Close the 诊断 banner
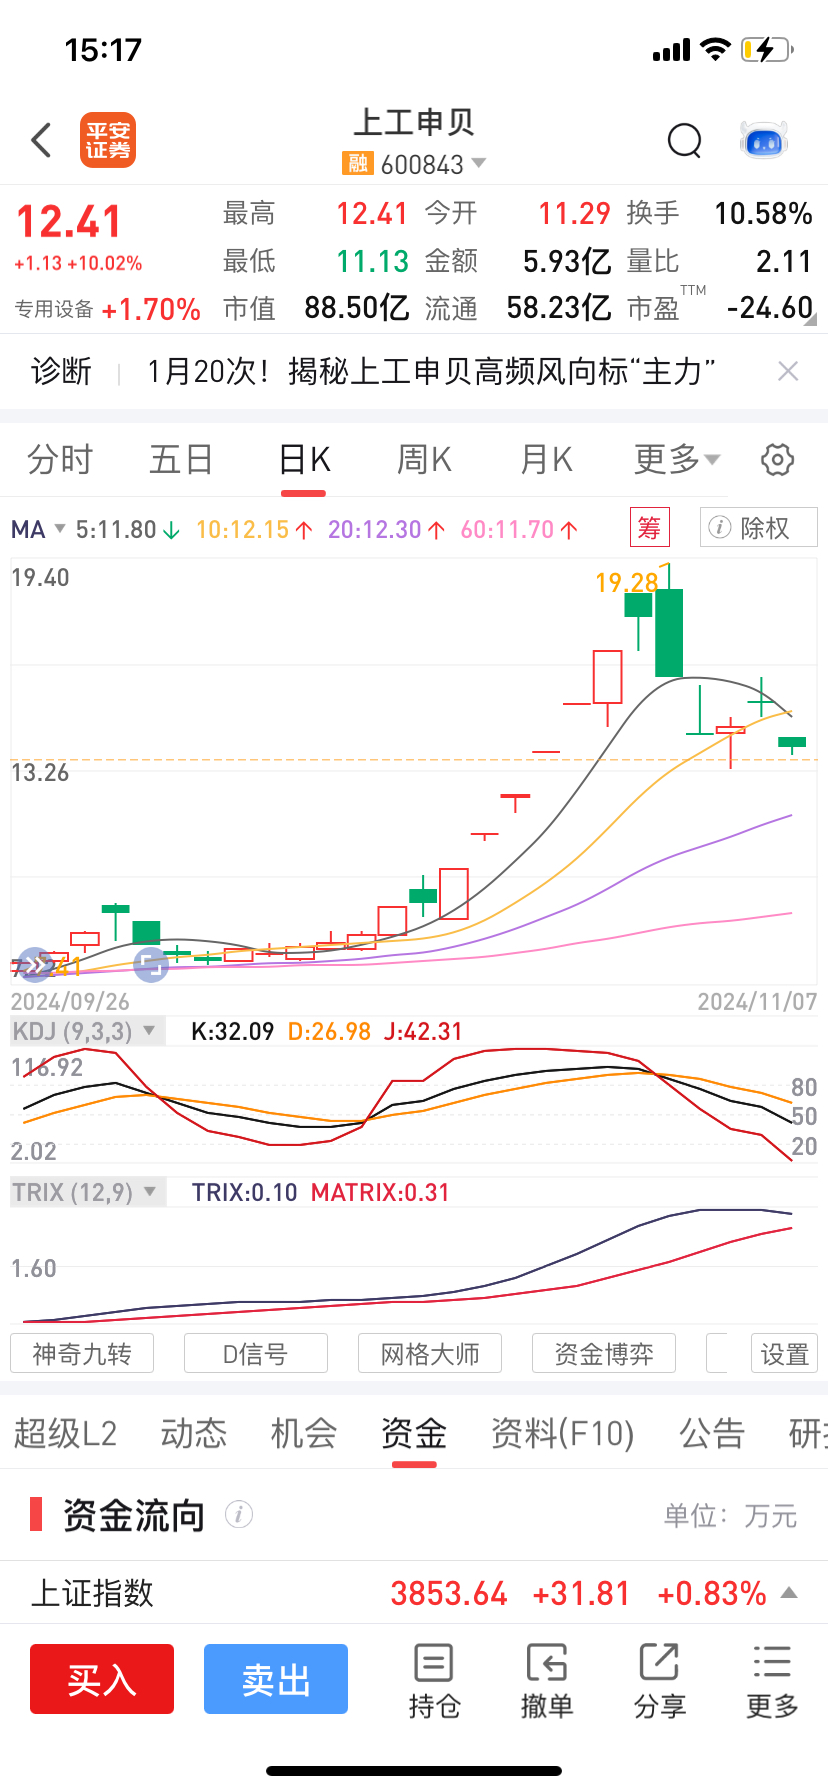Viewport: 828px width, 1792px height. tap(788, 372)
